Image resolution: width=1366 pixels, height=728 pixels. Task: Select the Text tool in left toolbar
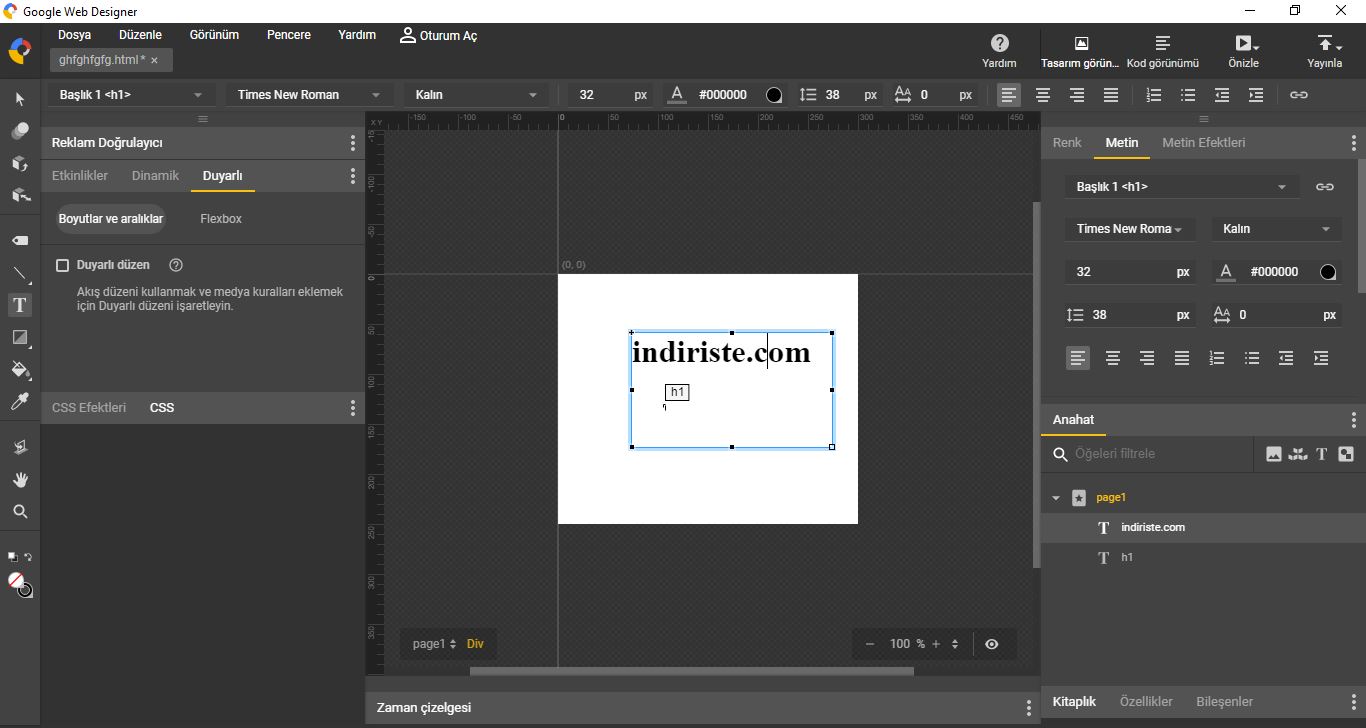19,305
